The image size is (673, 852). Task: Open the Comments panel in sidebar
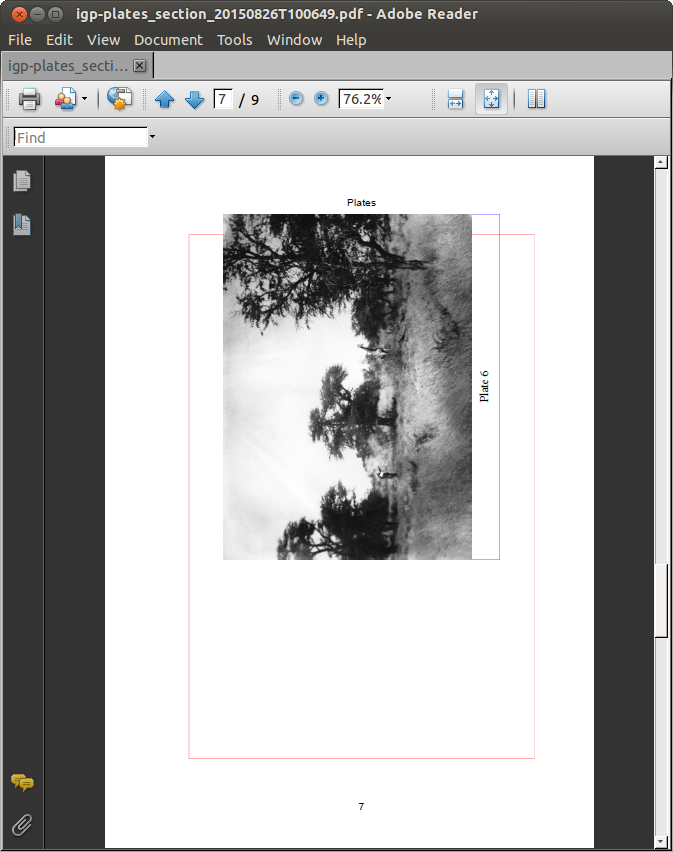click(x=22, y=783)
